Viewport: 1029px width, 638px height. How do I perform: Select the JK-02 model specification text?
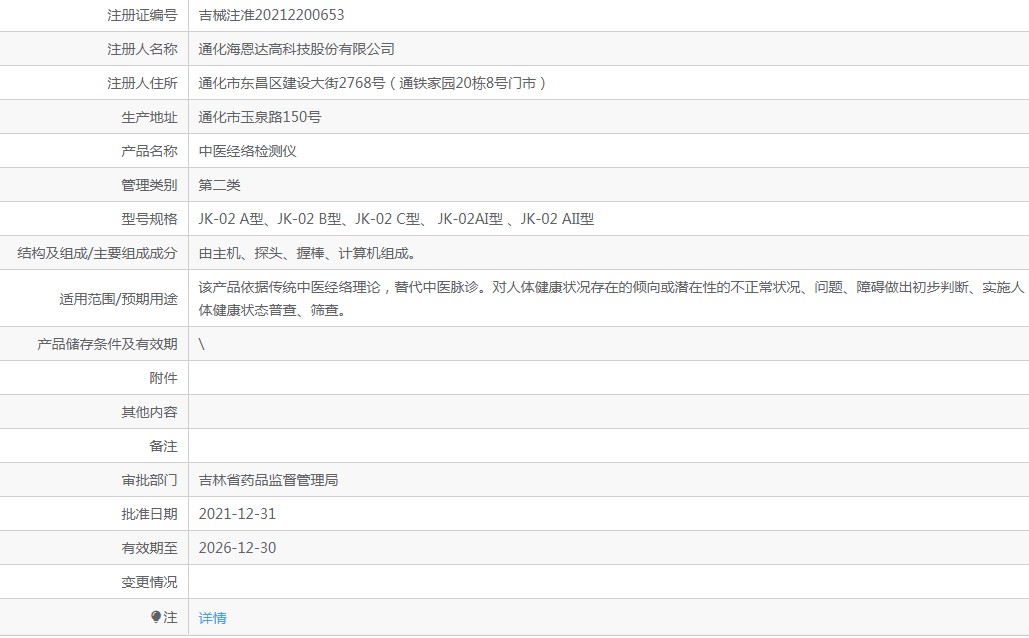pyautogui.click(x=396, y=219)
